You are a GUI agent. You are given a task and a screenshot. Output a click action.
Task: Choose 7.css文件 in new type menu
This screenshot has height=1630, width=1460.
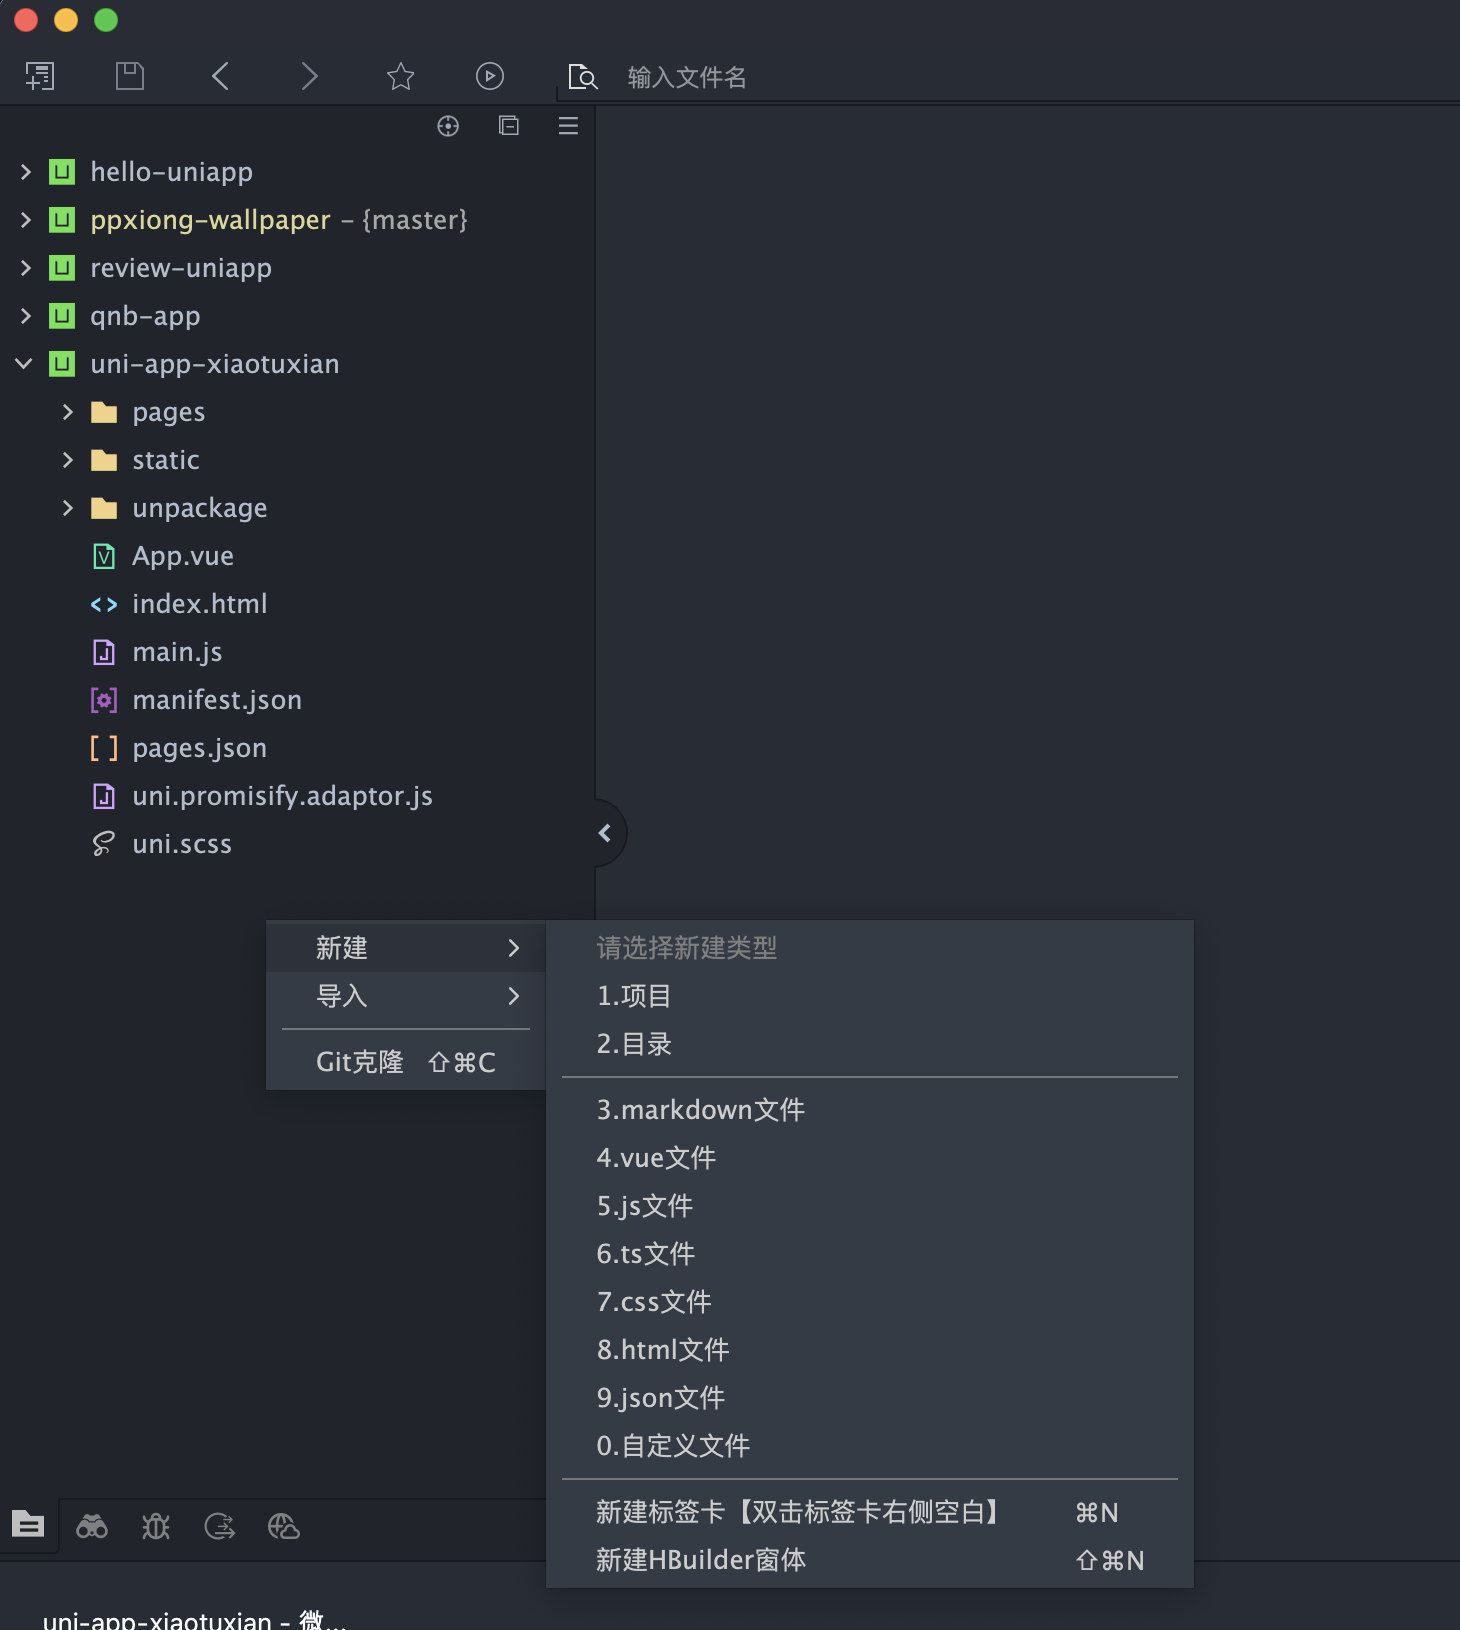[870, 1302]
